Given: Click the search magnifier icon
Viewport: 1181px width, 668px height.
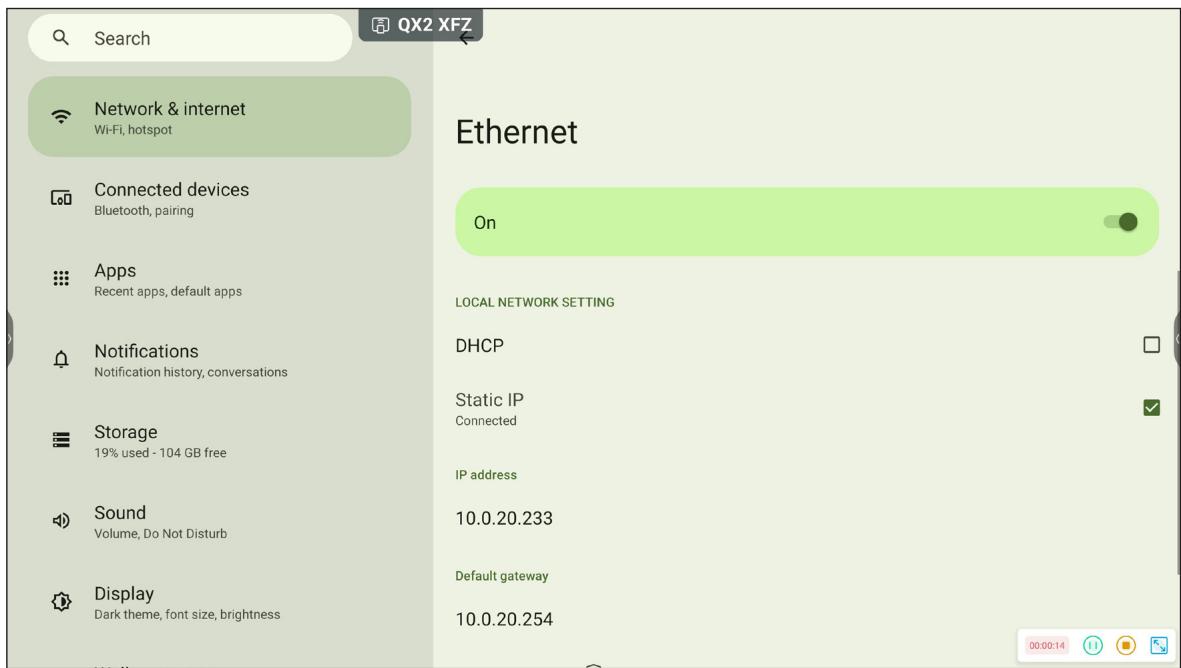Looking at the screenshot, I should click(61, 38).
